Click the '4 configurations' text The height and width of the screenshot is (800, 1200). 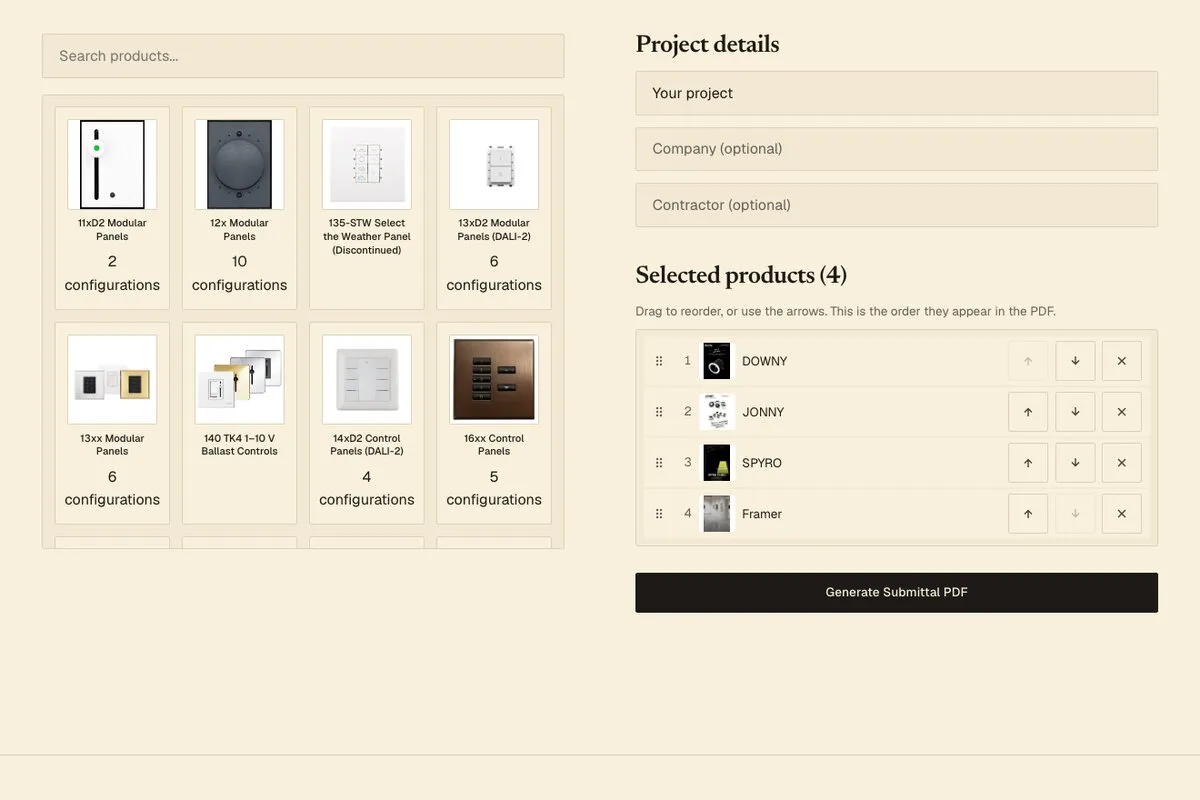coord(366,488)
